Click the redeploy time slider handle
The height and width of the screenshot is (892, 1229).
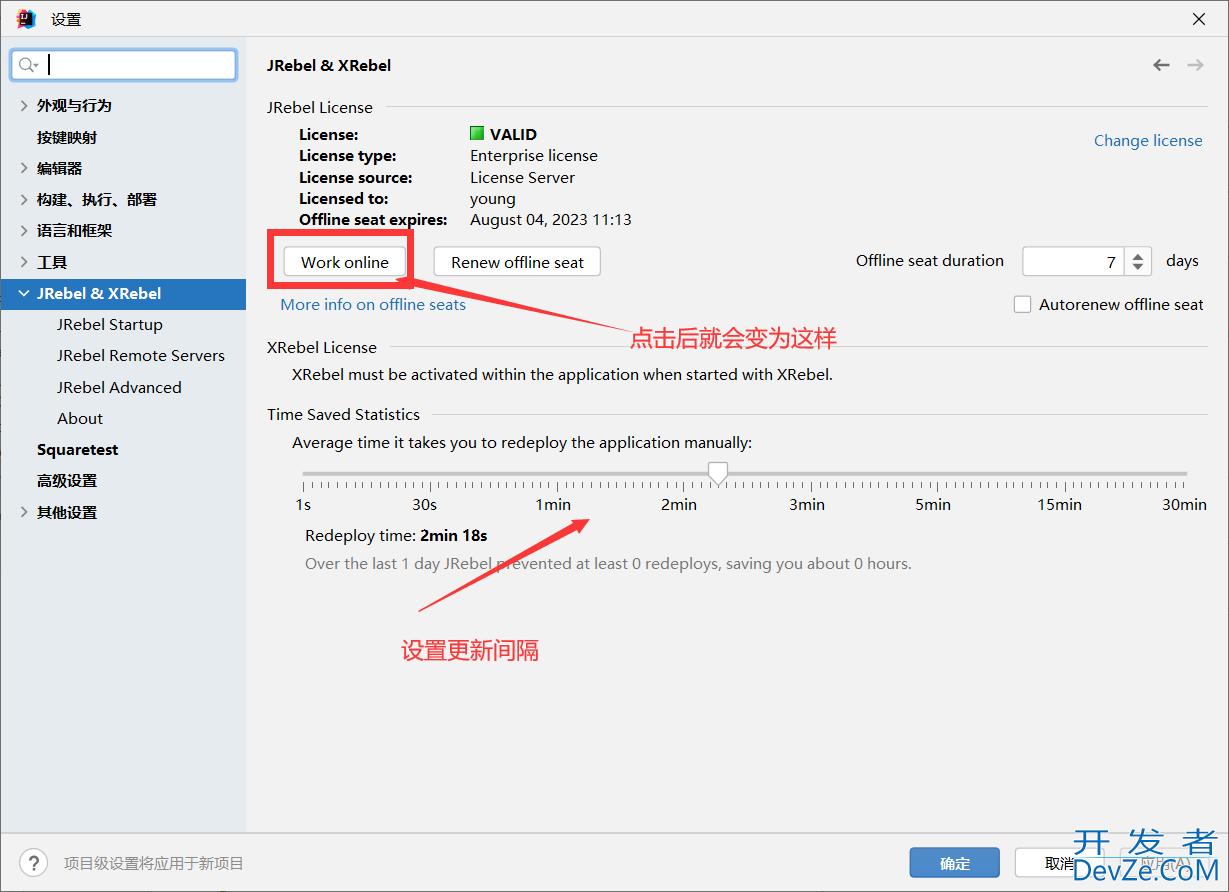pyautogui.click(x=717, y=473)
